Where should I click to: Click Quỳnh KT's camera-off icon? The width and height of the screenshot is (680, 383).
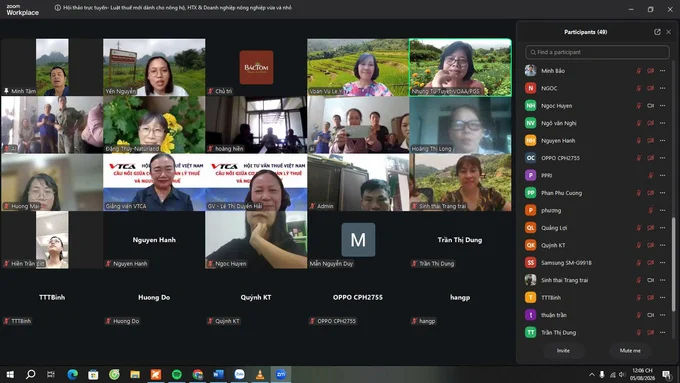pyautogui.click(x=651, y=246)
